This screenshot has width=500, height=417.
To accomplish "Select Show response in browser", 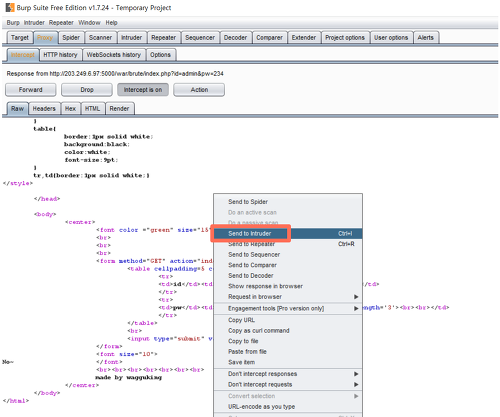I will 288,286.
